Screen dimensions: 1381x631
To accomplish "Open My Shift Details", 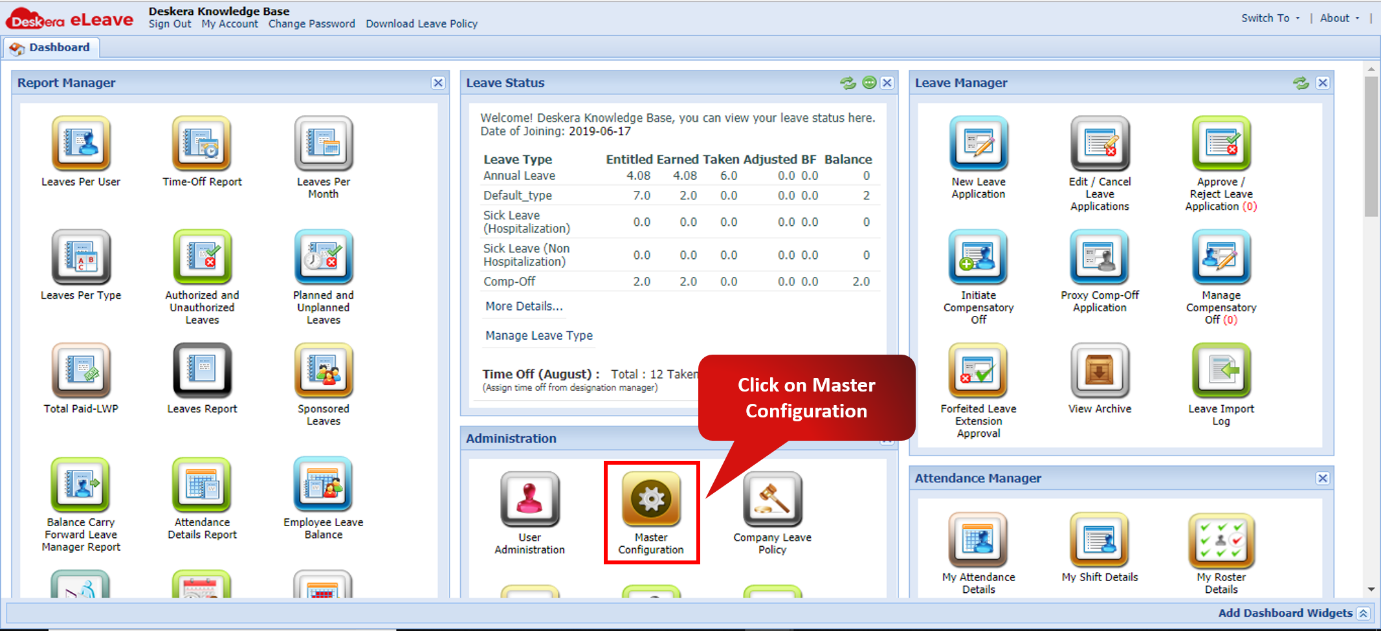I will click(x=1100, y=541).
